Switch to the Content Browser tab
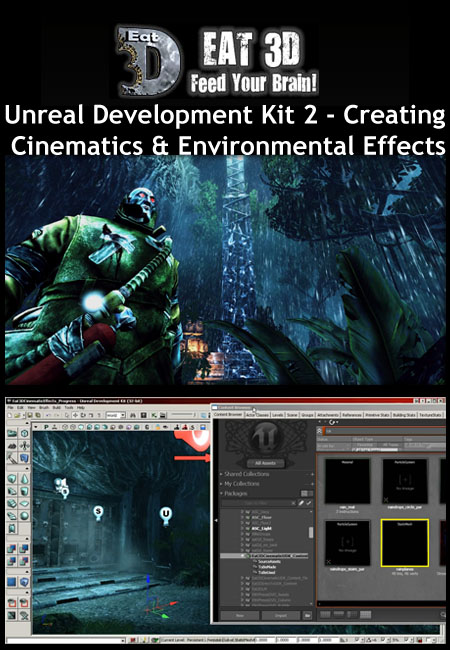Image resolution: width=450 pixels, height=650 pixels. pyautogui.click(x=228, y=415)
